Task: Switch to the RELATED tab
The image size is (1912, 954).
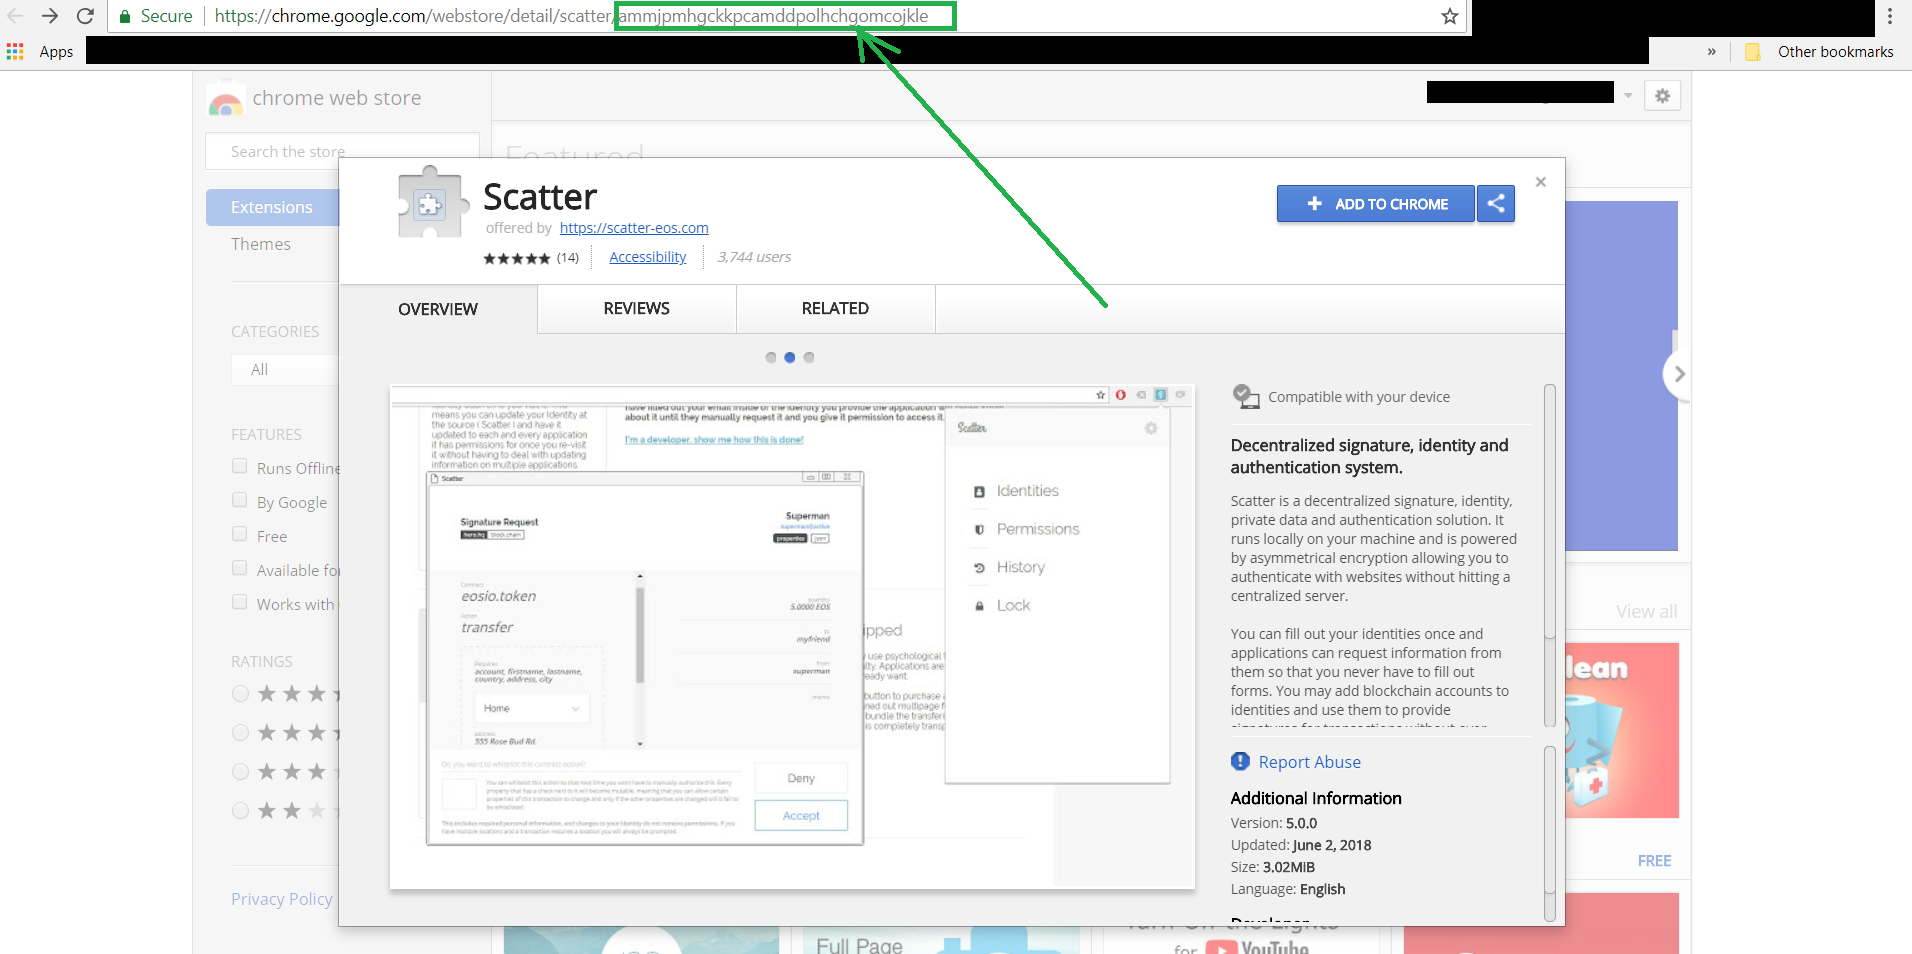Action: click(x=835, y=309)
